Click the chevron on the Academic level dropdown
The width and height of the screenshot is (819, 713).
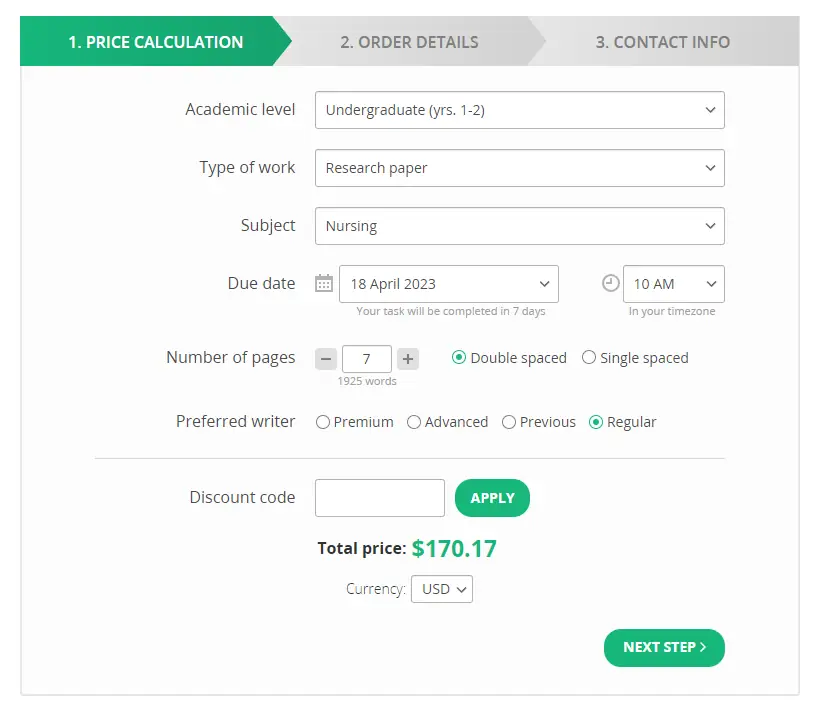(x=710, y=110)
